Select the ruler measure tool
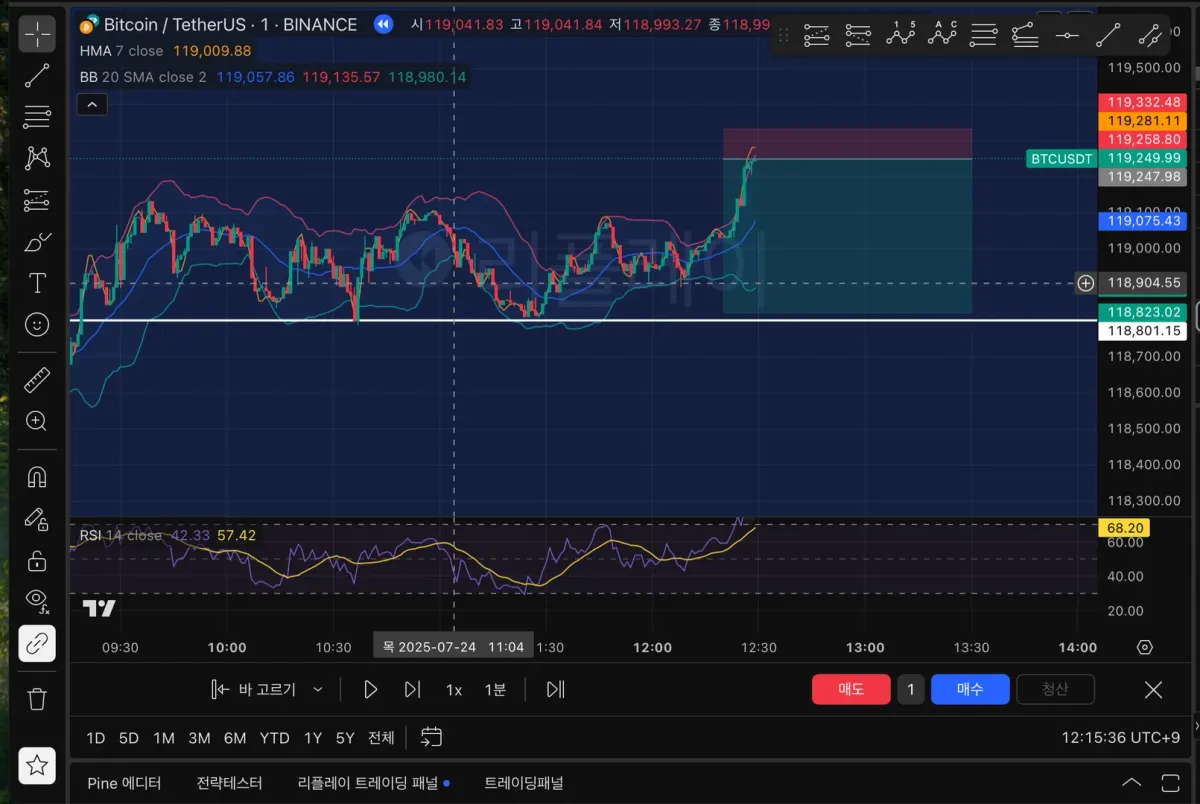This screenshot has height=804, width=1200. click(37, 379)
